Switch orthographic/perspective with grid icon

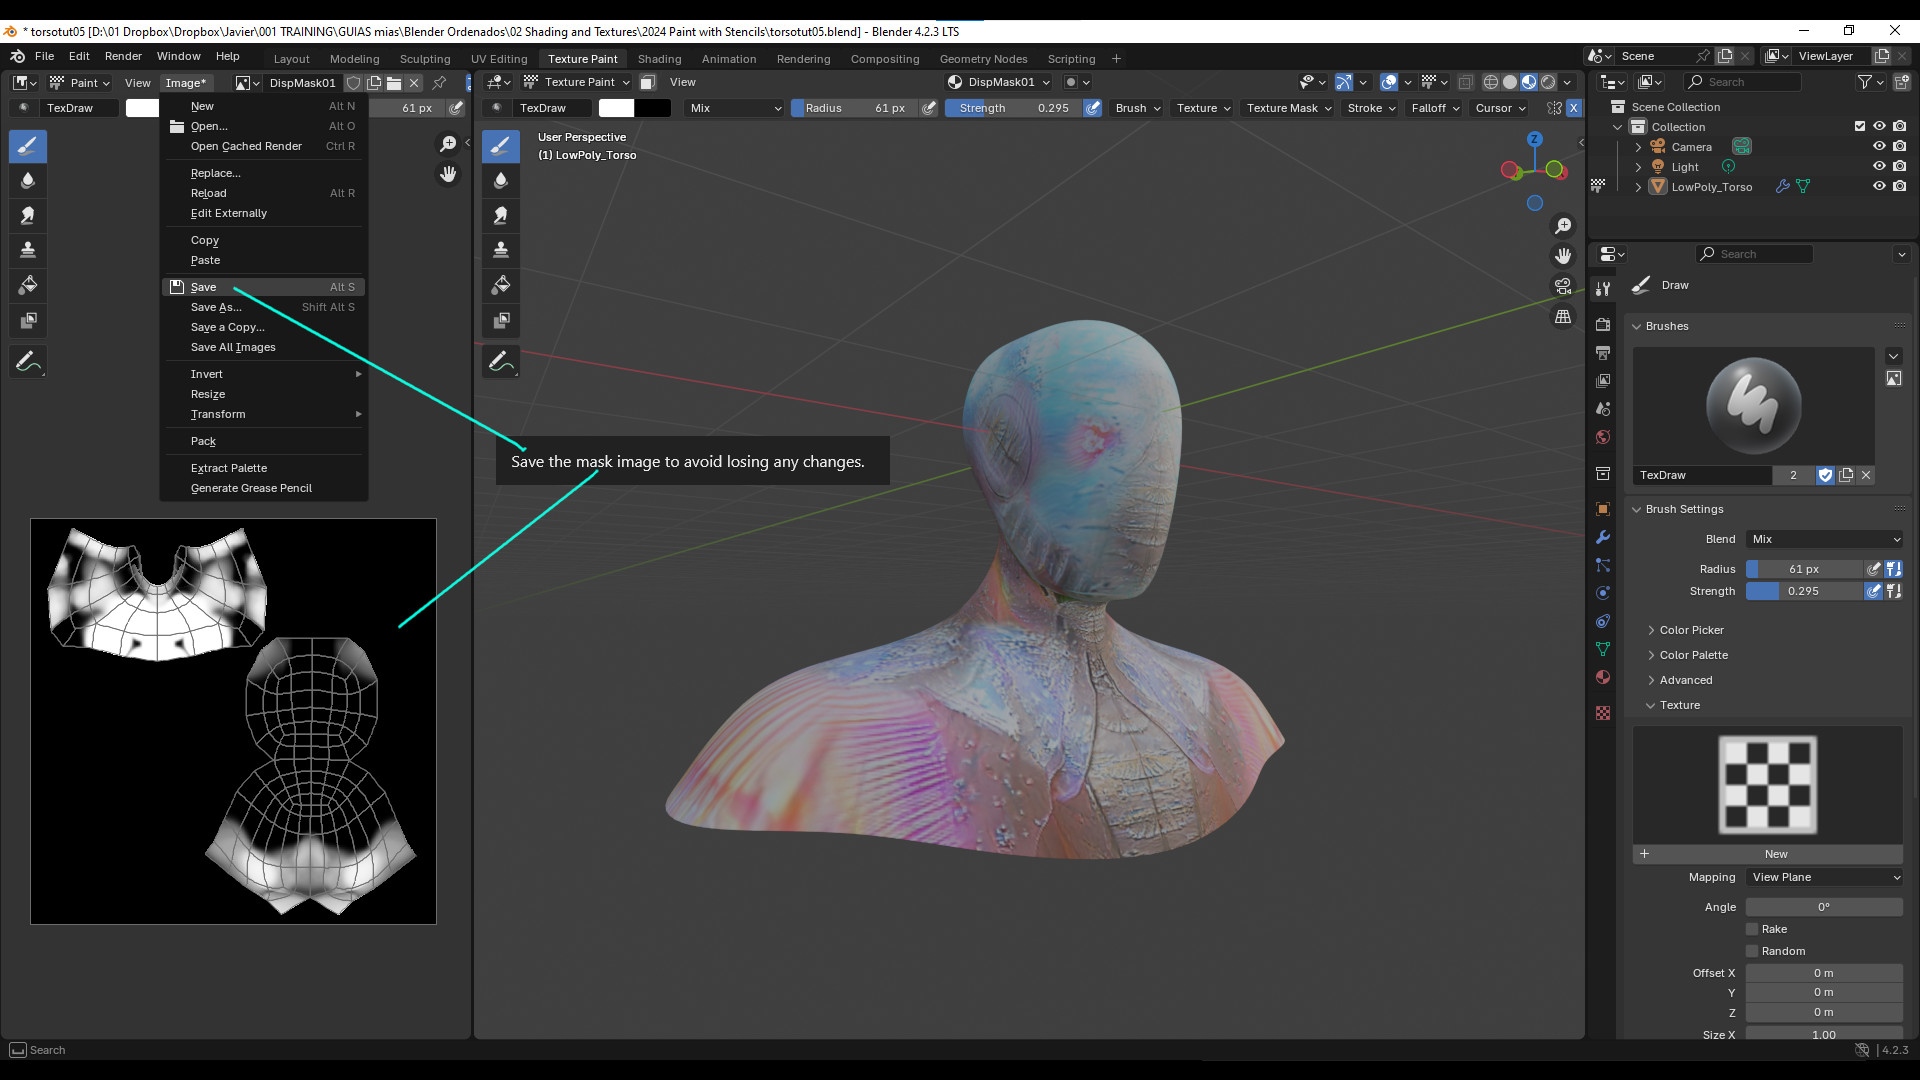tap(1563, 316)
